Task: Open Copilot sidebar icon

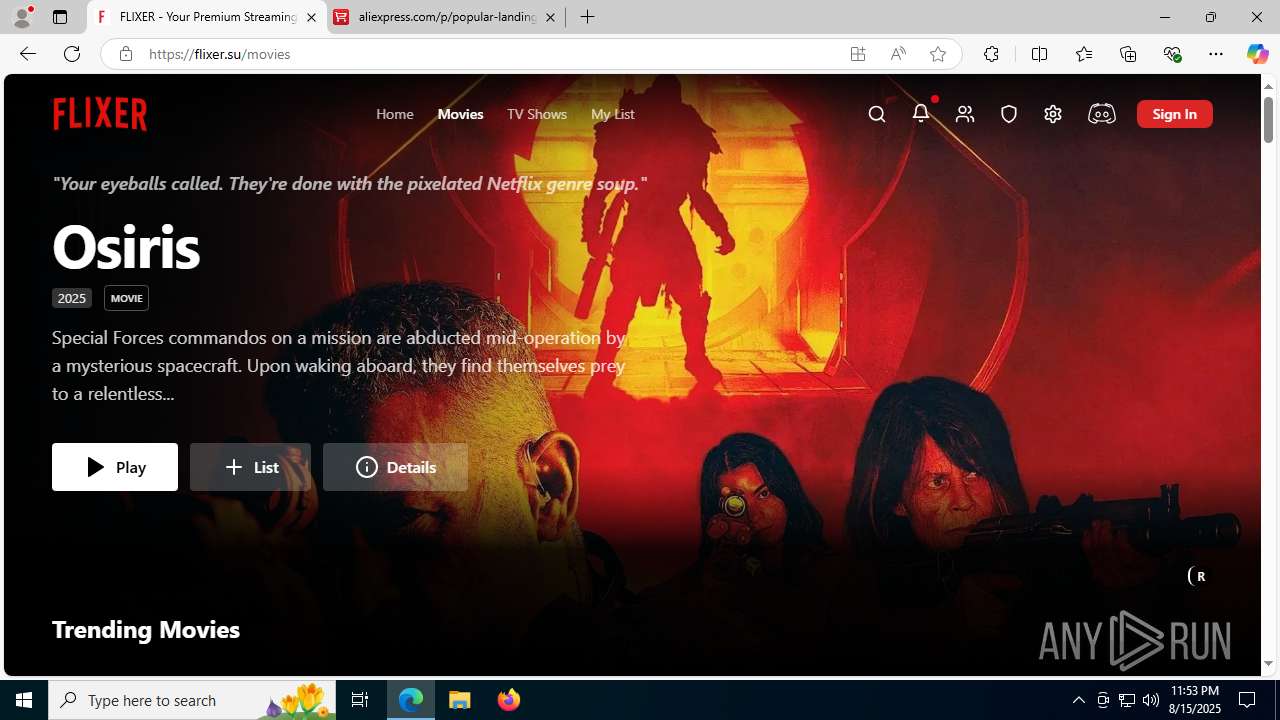Action: (1257, 54)
